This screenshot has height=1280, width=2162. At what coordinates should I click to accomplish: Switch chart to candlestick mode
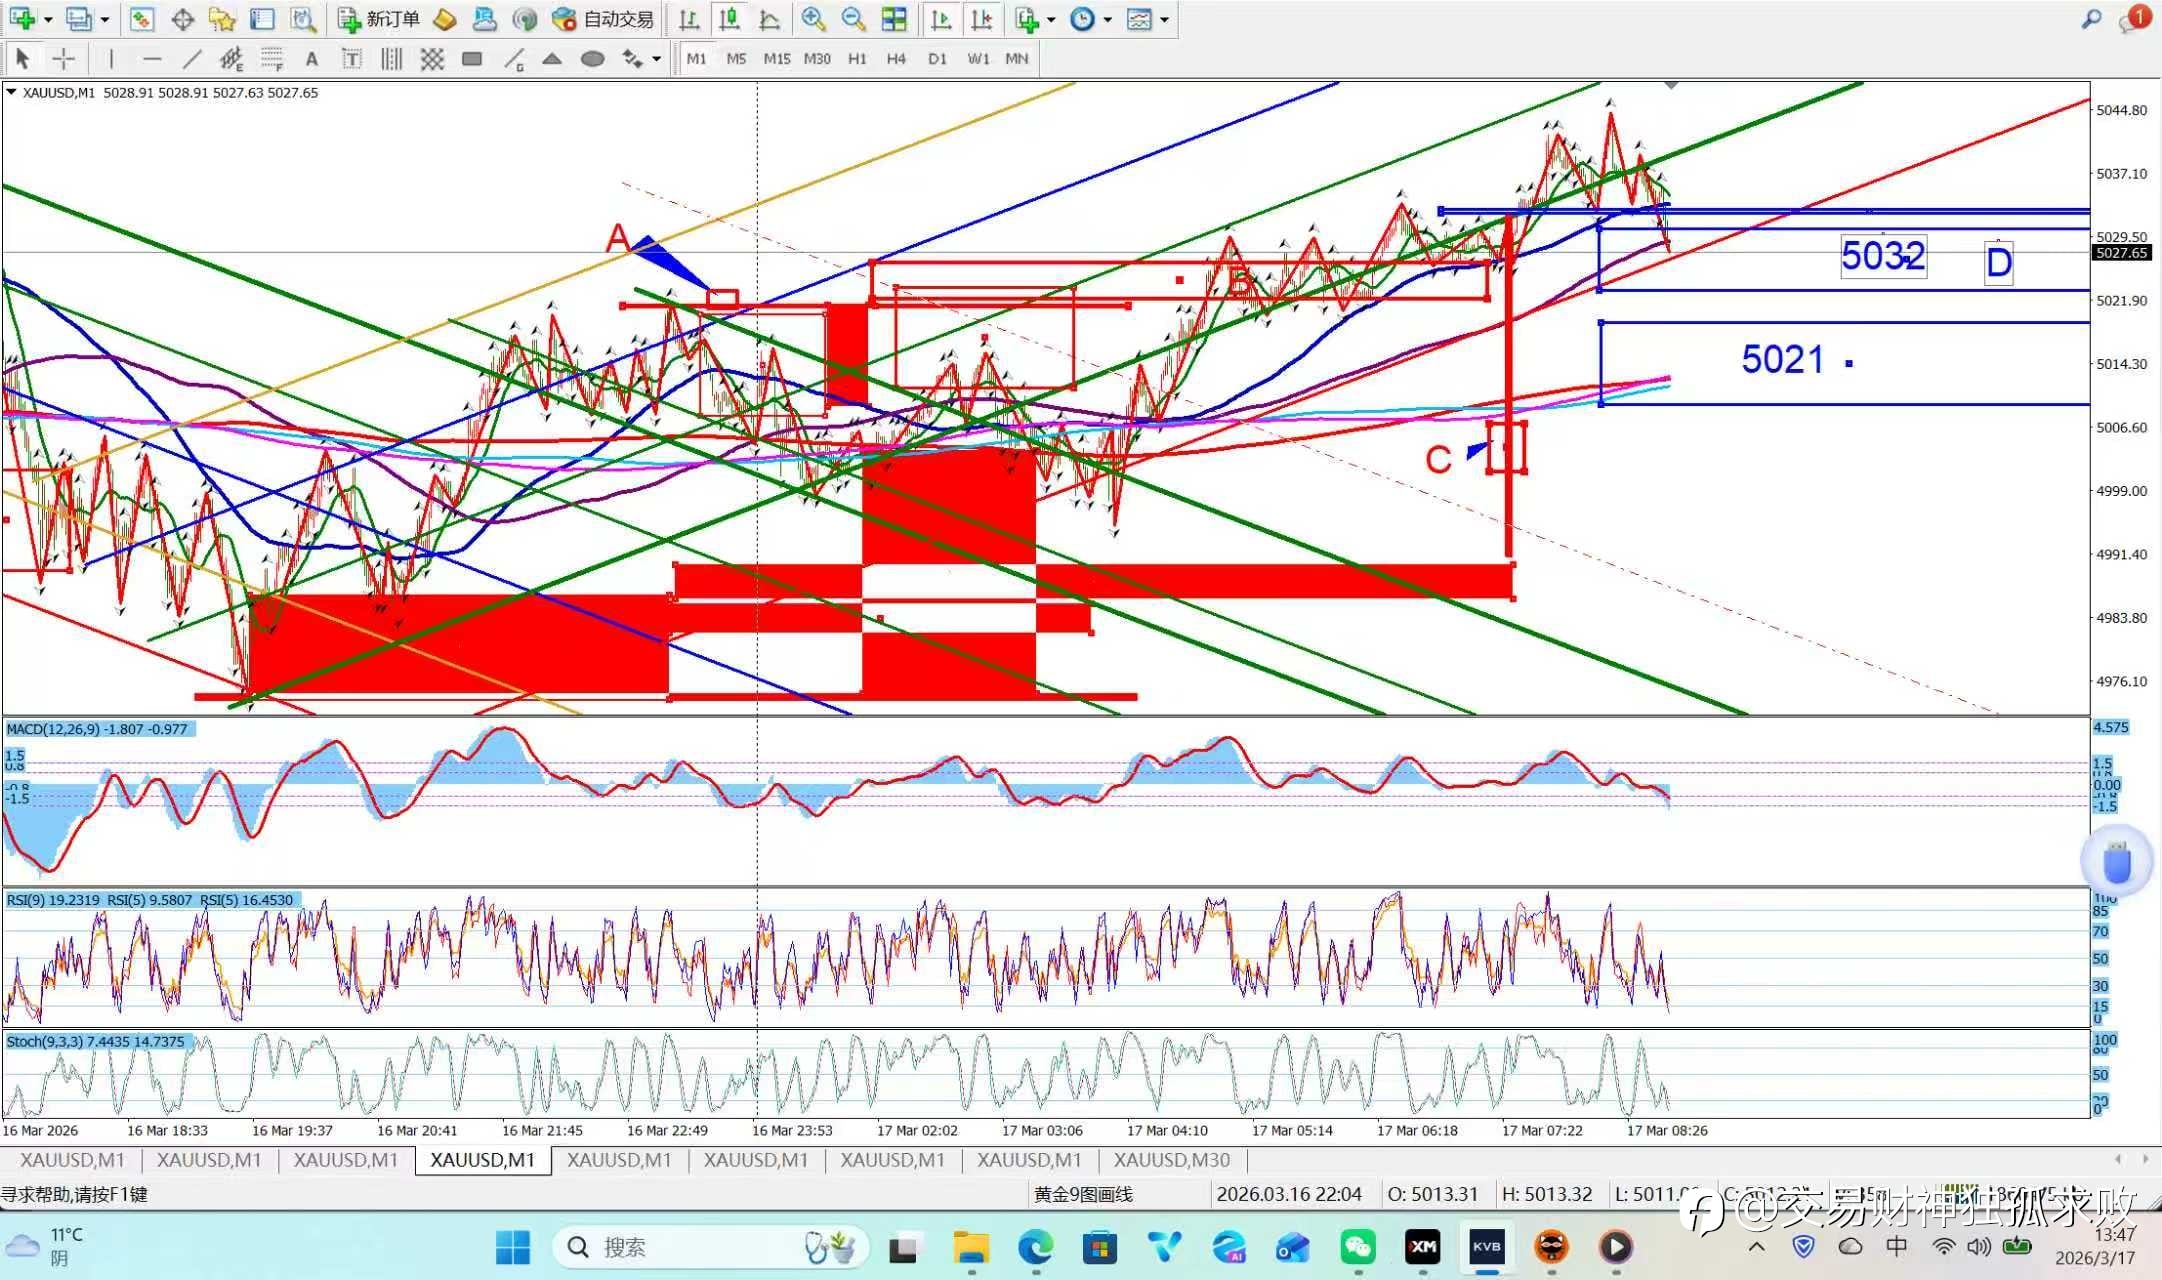(x=730, y=19)
